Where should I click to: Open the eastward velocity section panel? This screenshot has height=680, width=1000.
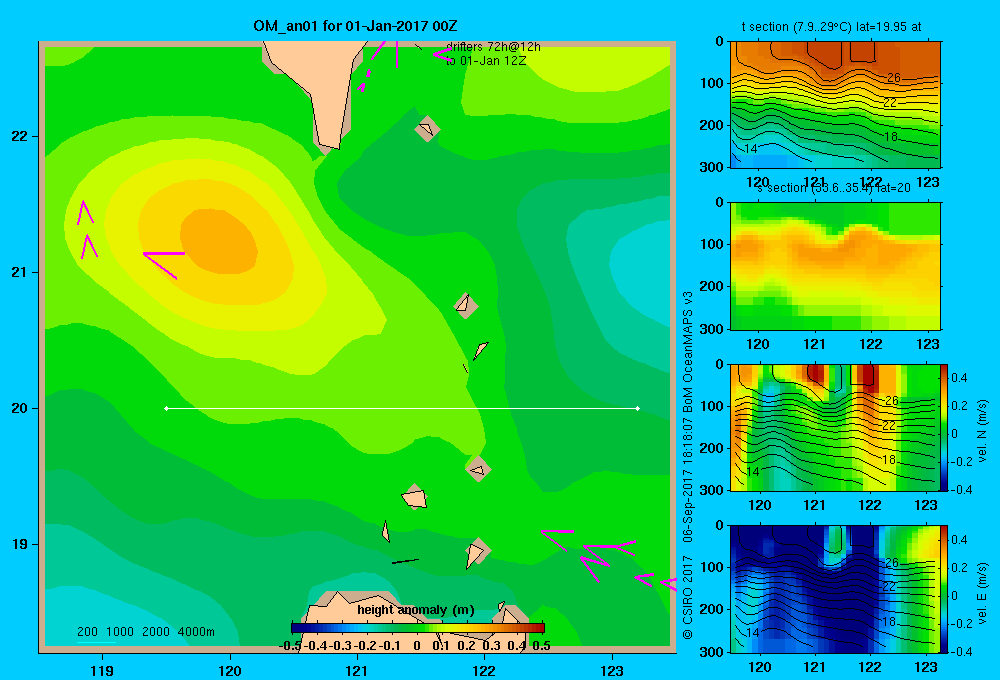coord(835,588)
